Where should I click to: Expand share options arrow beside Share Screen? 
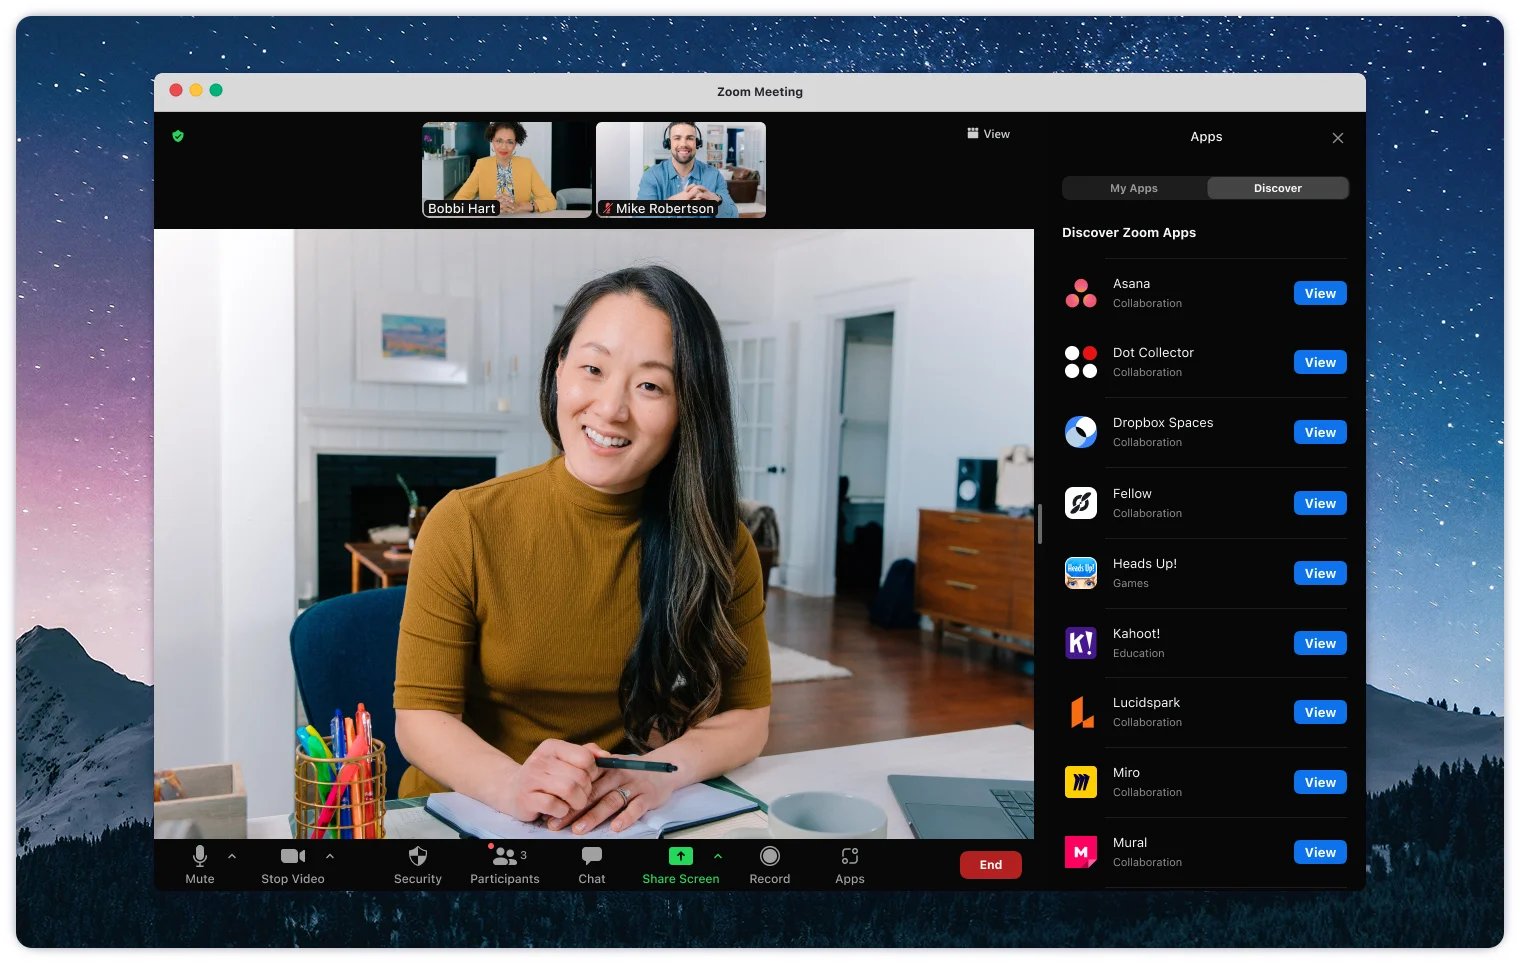click(x=718, y=856)
